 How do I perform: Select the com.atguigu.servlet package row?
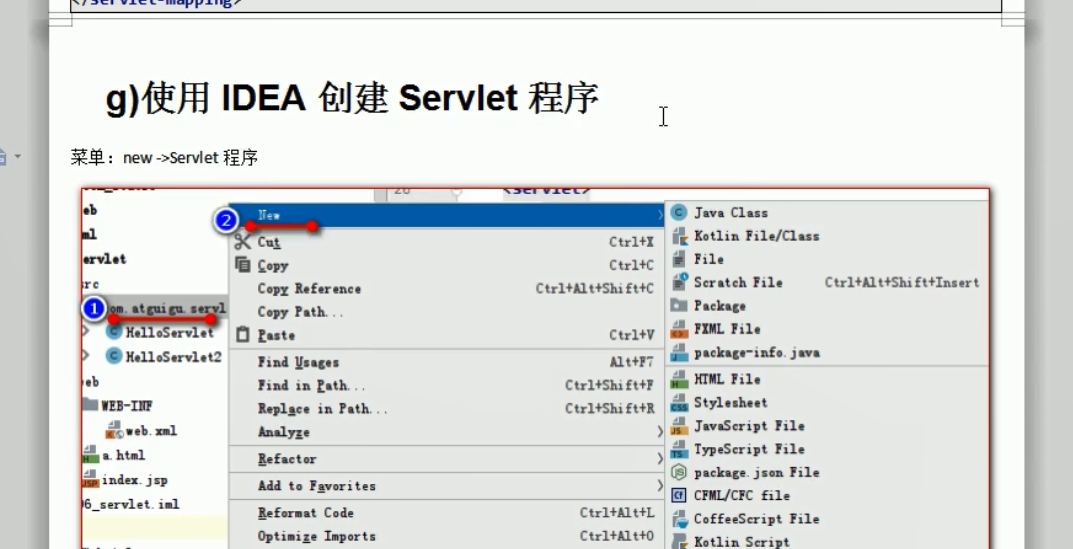155,309
